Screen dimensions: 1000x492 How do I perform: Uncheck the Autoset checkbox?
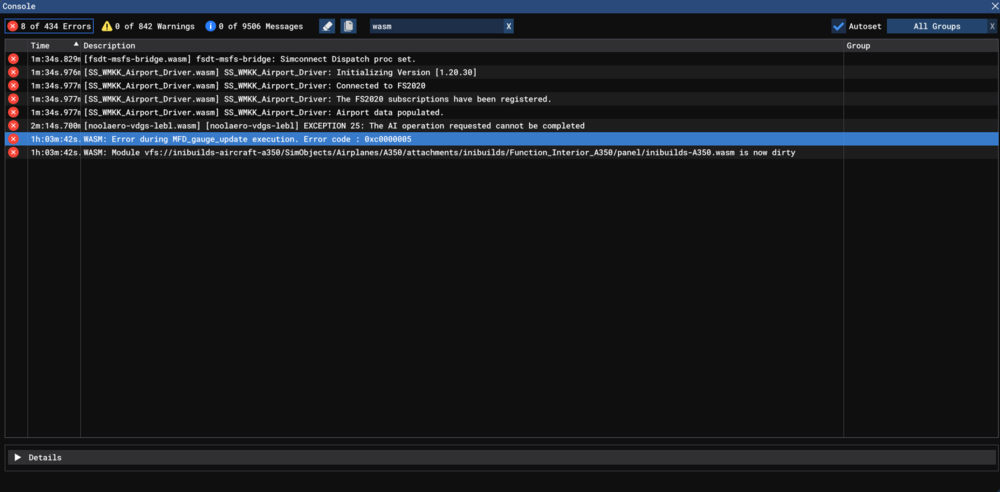(838, 26)
